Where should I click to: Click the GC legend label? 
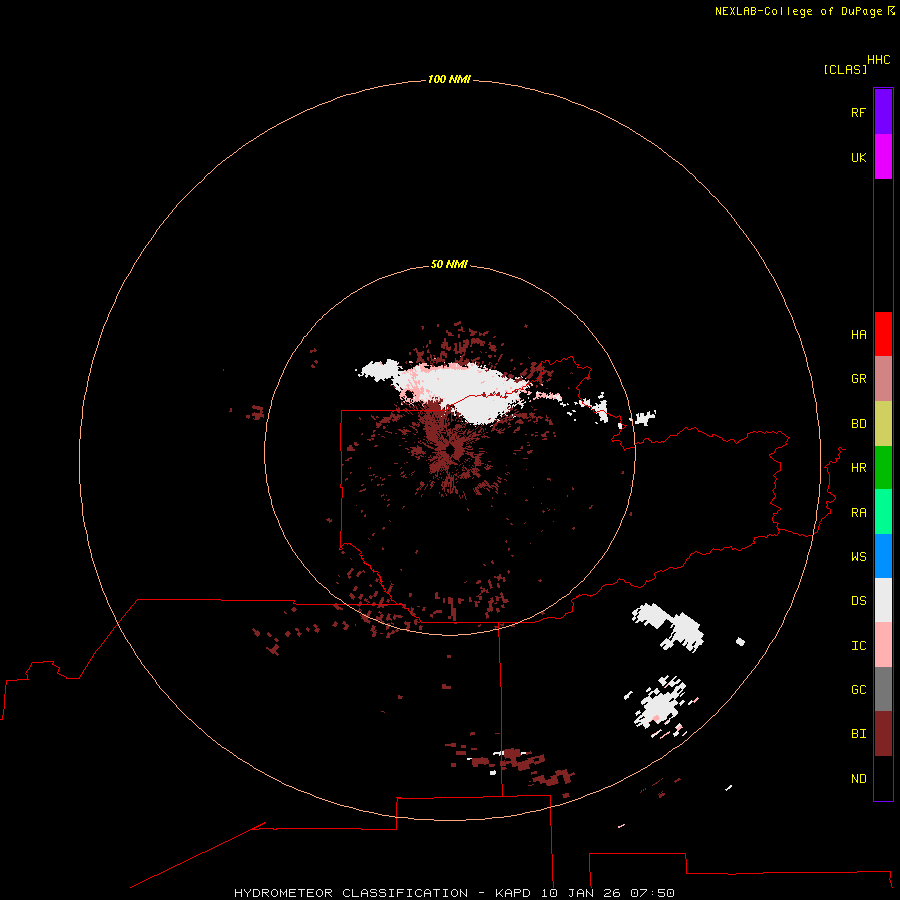coord(858,690)
